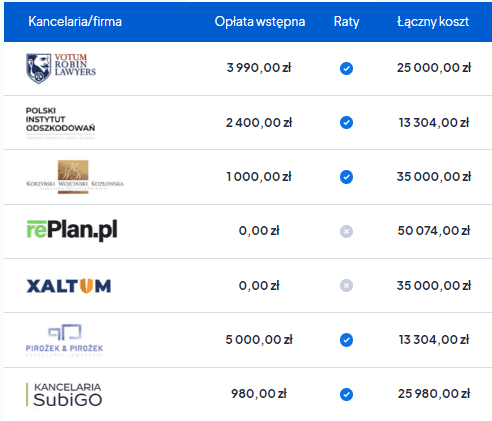492x421 pixels.
Task: Open the Kancelaria SubiGO logo
Action: (x=64, y=395)
